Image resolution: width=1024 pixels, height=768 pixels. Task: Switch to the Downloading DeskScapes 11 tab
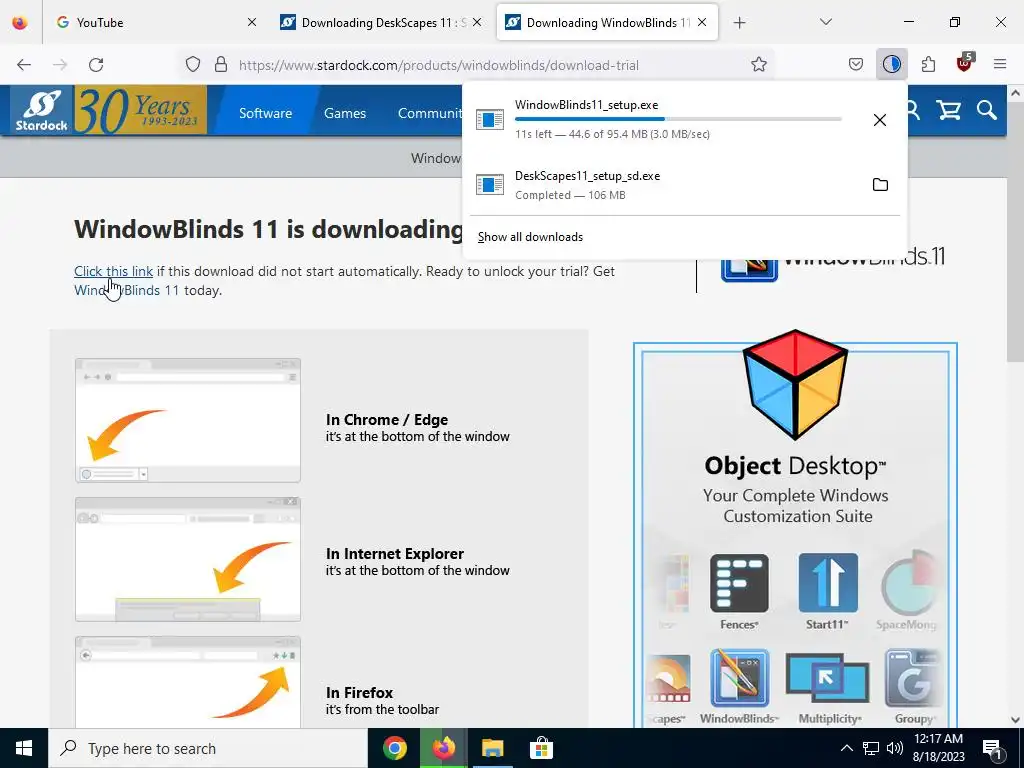(x=380, y=22)
